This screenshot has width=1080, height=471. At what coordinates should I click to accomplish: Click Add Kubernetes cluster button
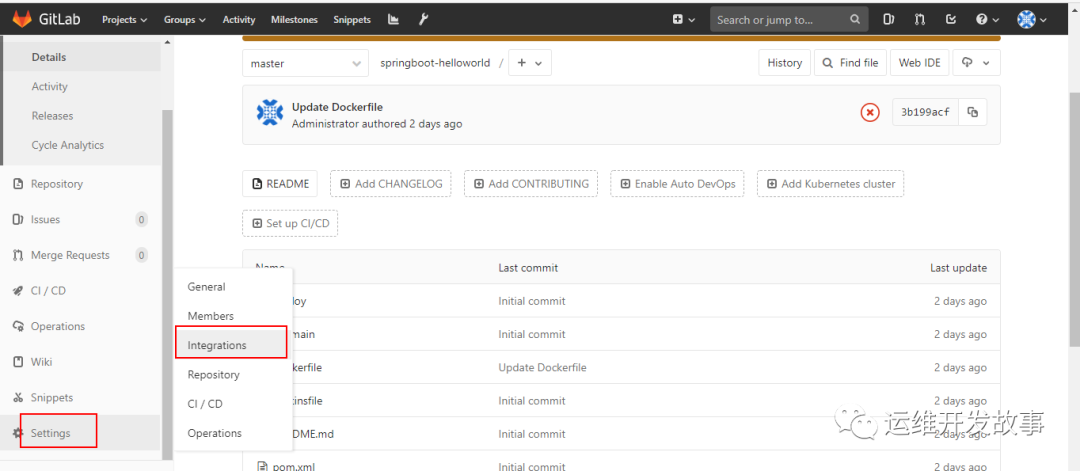[x=831, y=184]
